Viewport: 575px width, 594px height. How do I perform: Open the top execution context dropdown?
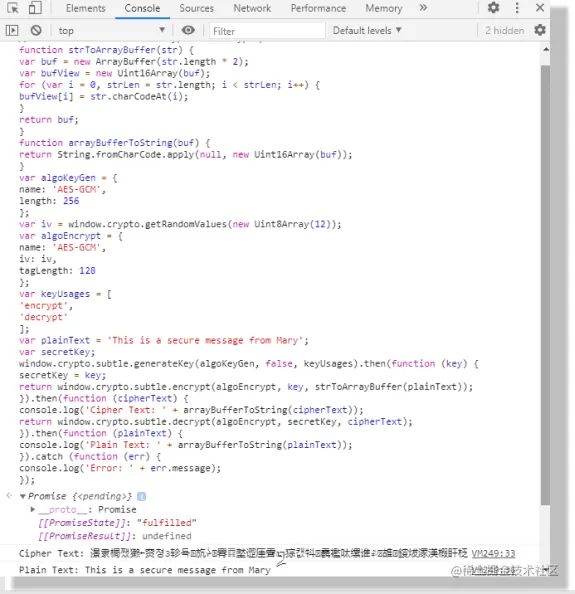click(111, 30)
